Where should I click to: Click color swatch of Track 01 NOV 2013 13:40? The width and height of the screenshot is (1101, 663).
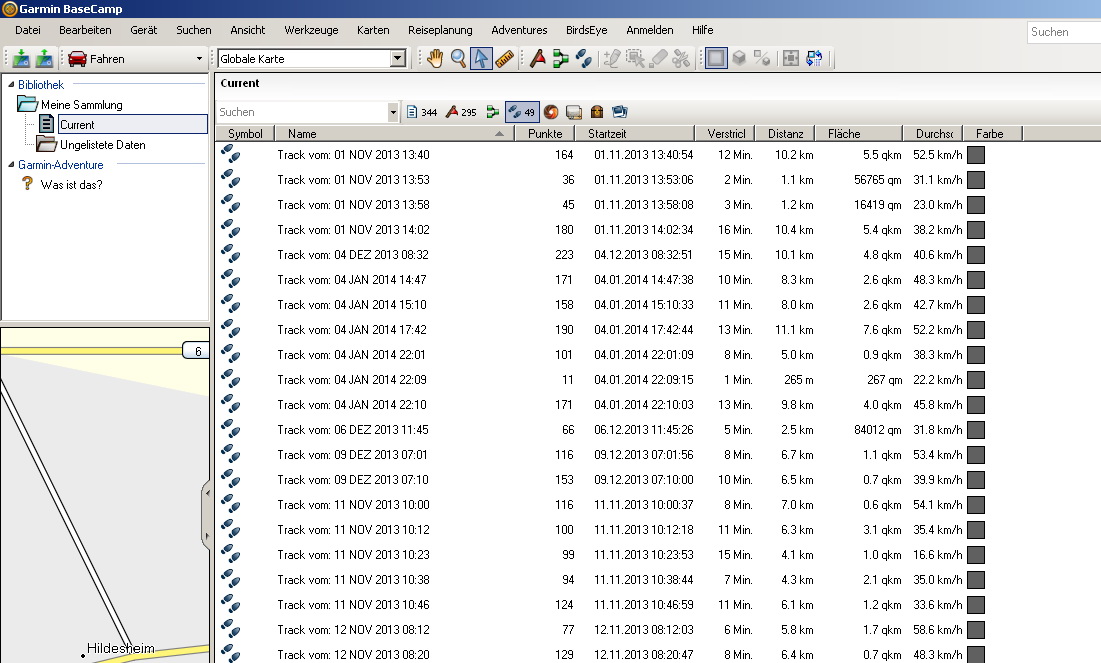976,155
